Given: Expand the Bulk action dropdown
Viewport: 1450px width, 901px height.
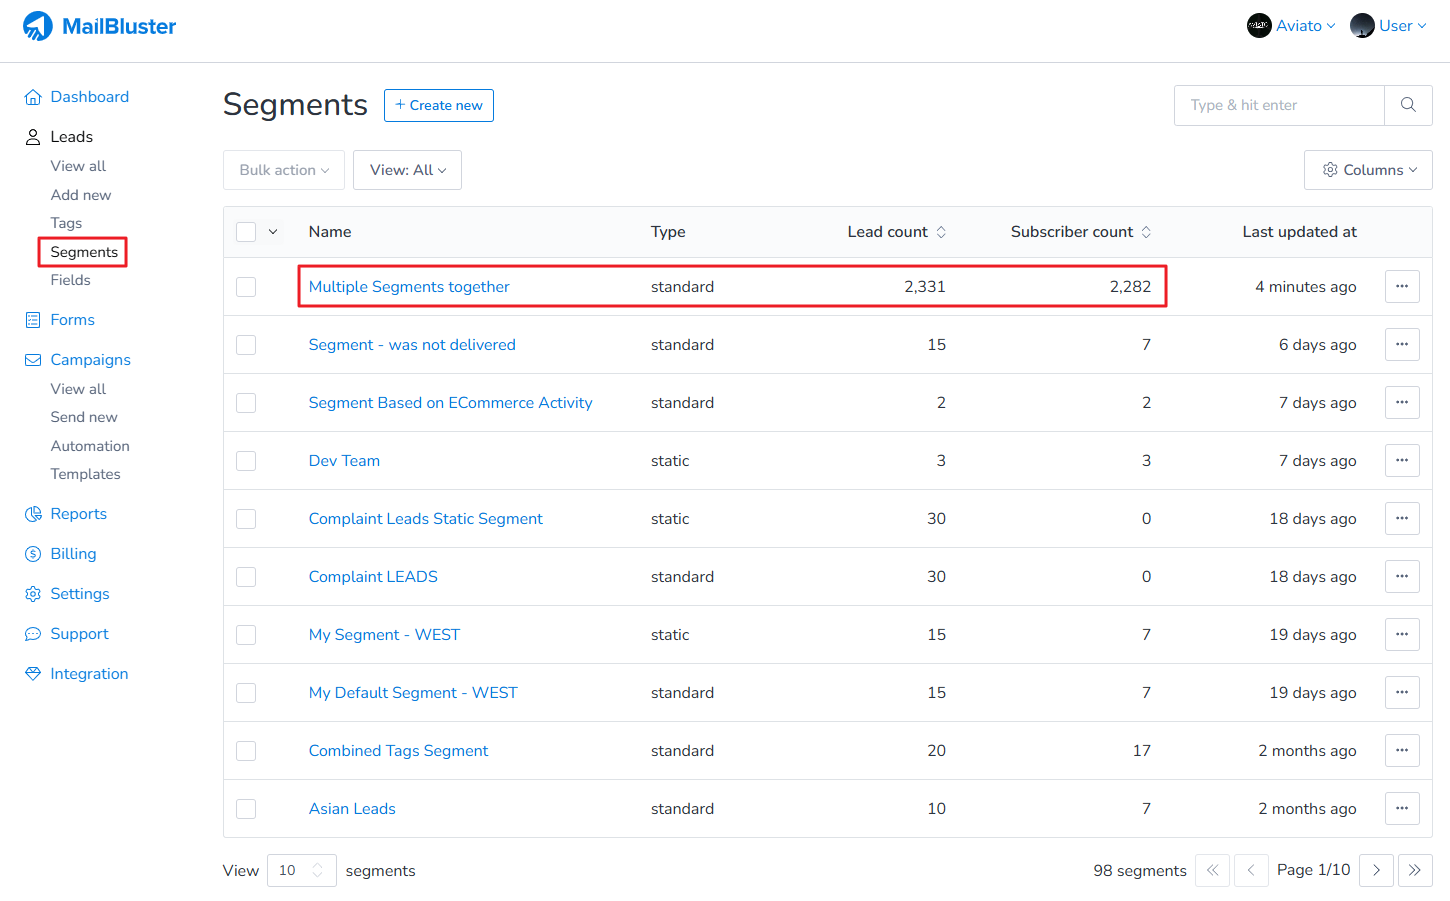Looking at the screenshot, I should click(284, 170).
